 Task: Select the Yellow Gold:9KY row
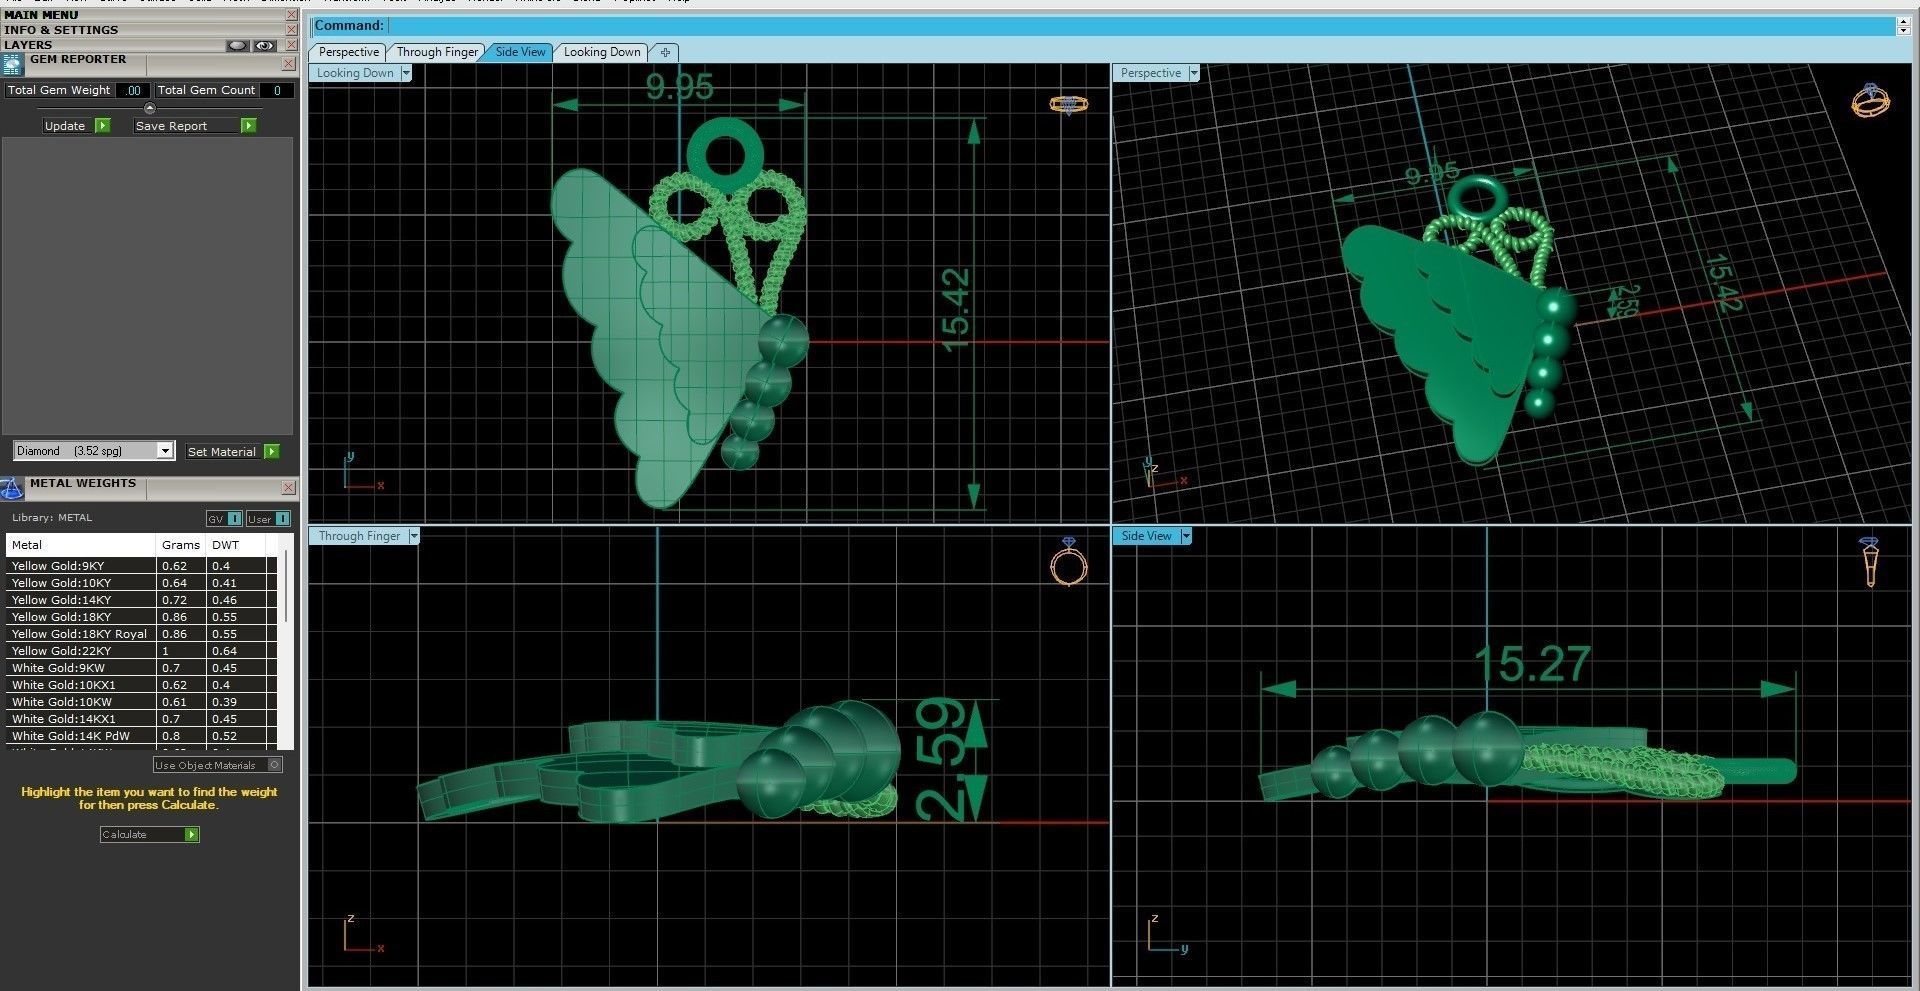[x=141, y=566]
